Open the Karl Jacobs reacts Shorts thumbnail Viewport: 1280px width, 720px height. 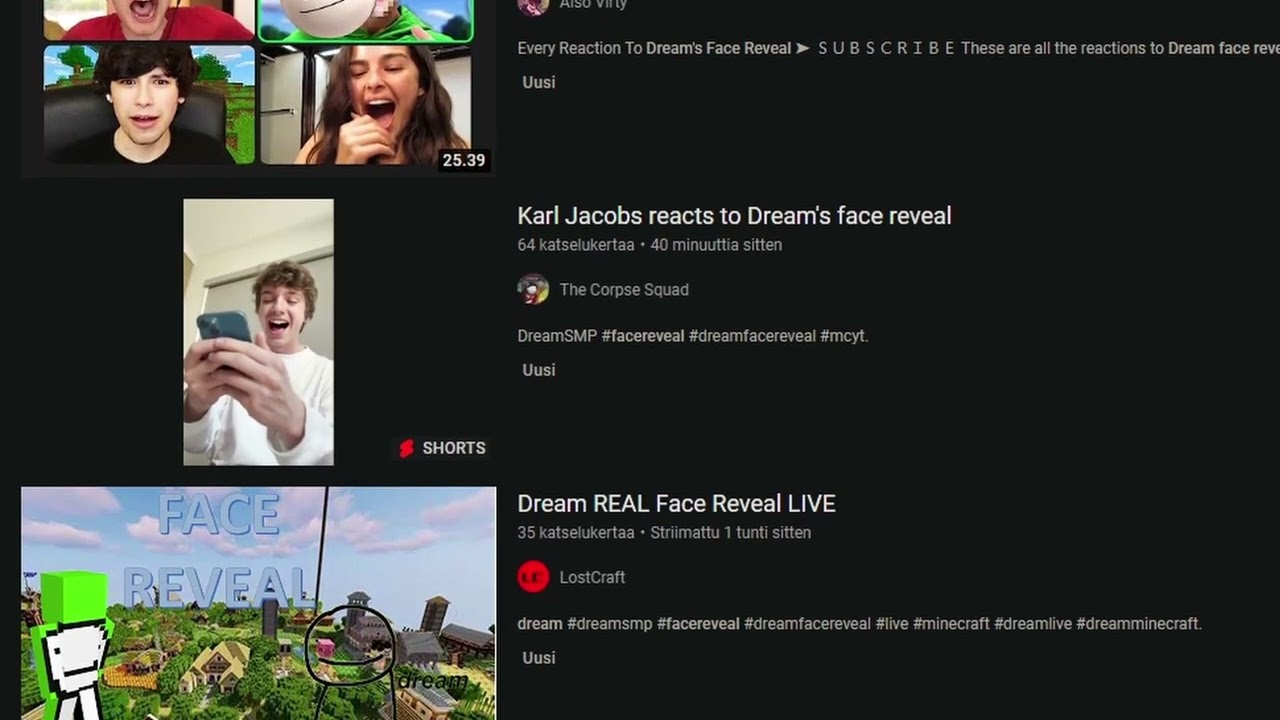click(x=258, y=332)
